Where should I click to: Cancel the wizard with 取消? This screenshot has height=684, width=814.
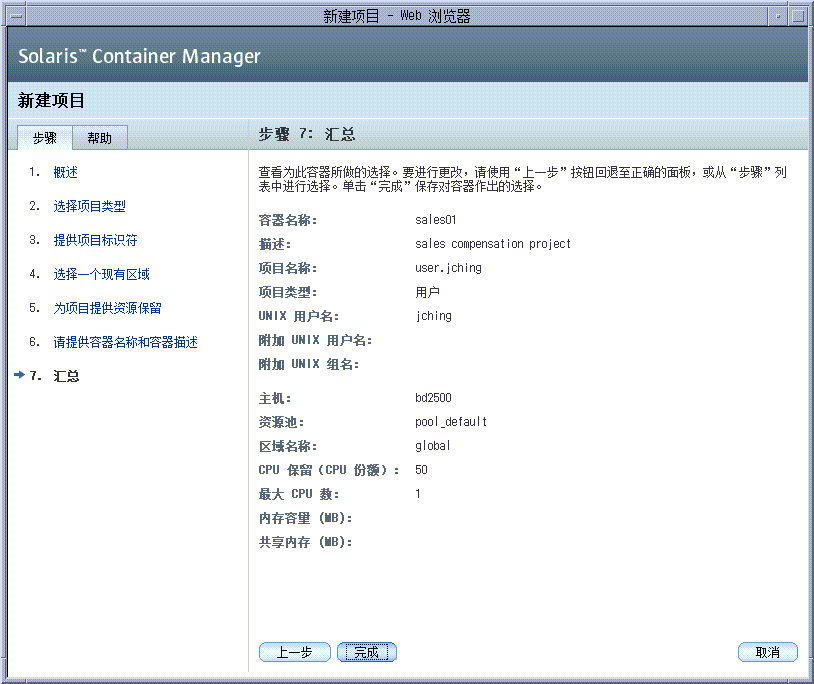pos(767,652)
